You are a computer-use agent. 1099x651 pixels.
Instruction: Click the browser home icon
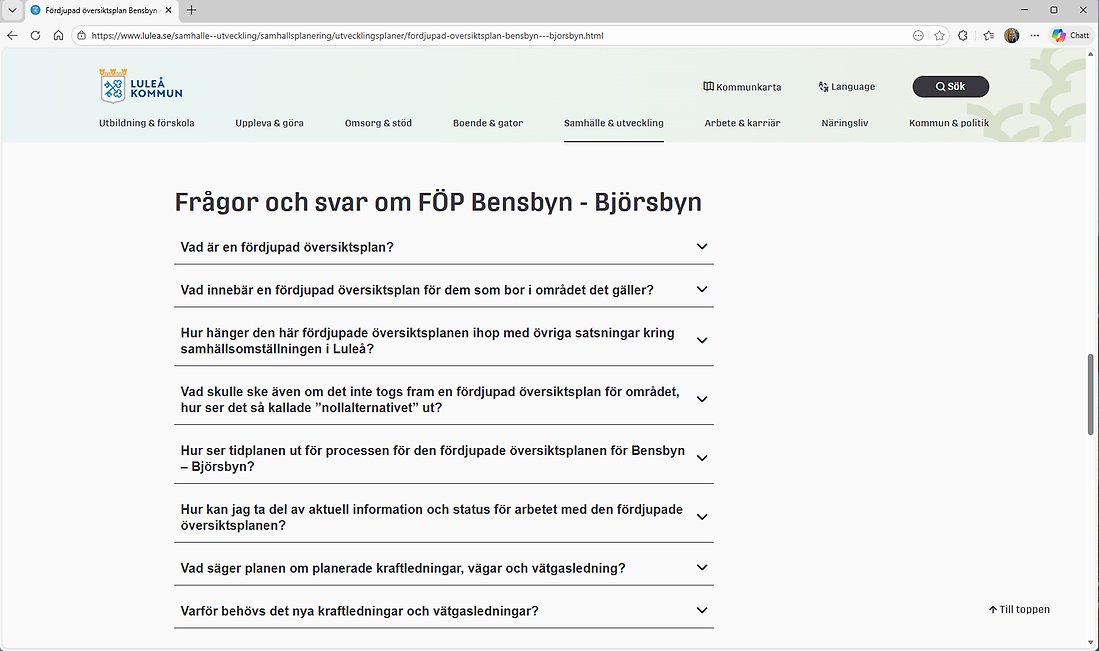[58, 35]
